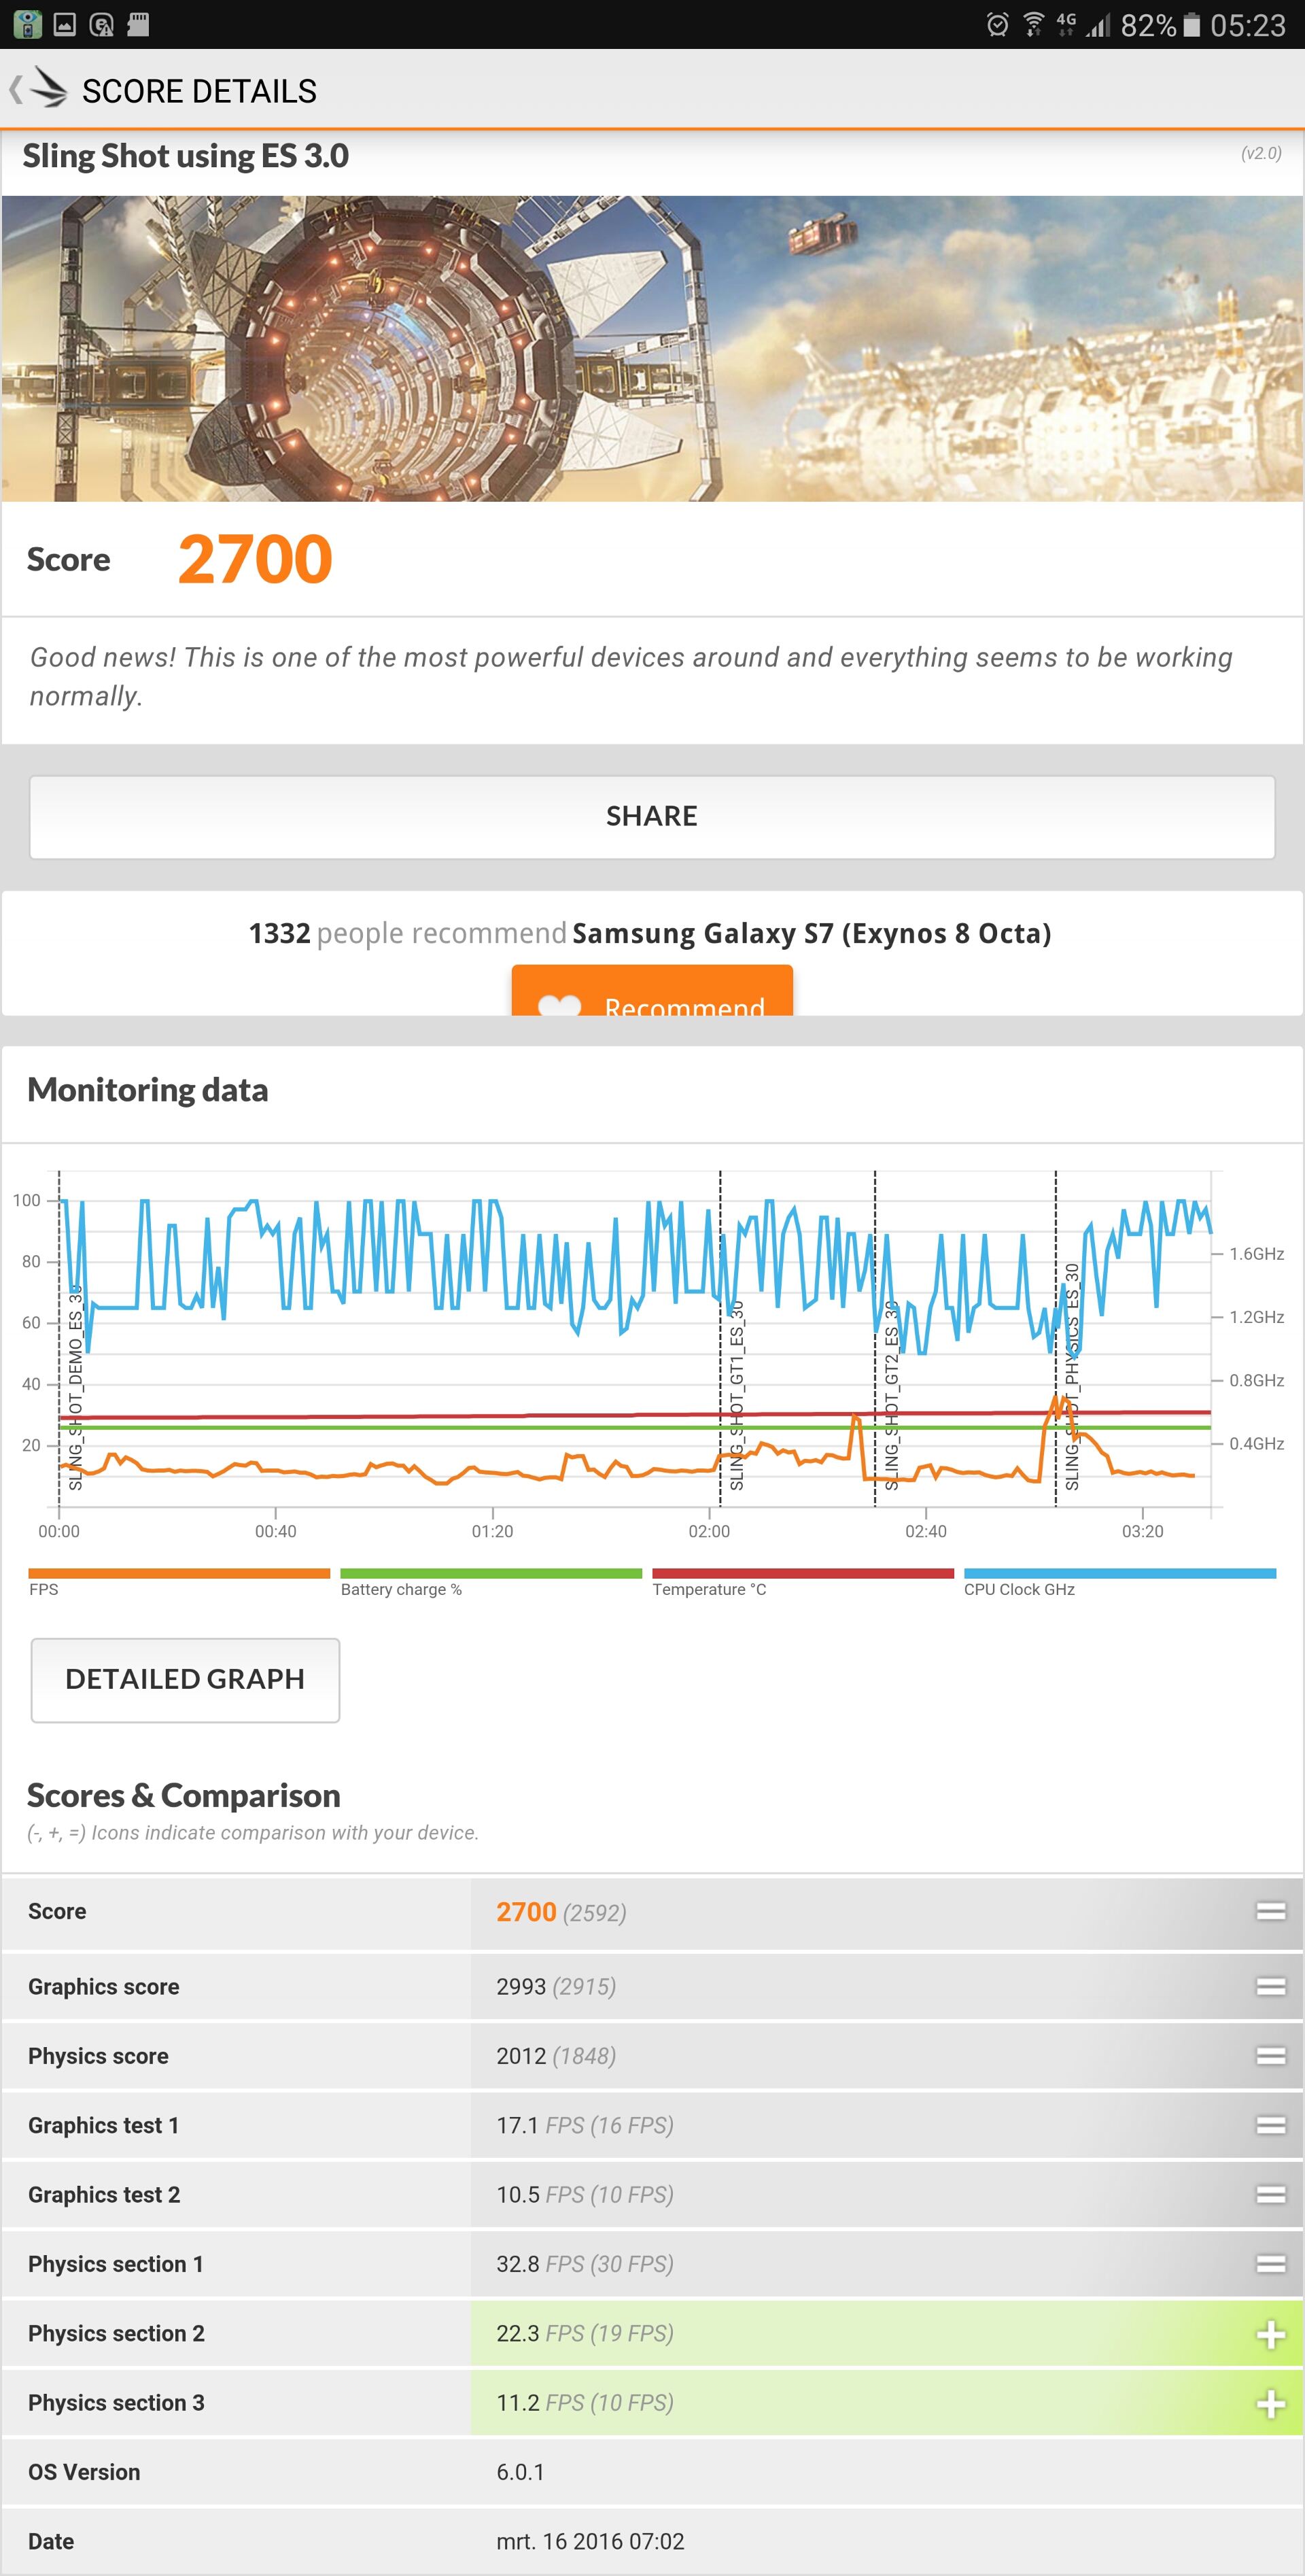1305x2576 pixels.
Task: Select the green Battery charge legend bar
Action: tap(491, 1573)
